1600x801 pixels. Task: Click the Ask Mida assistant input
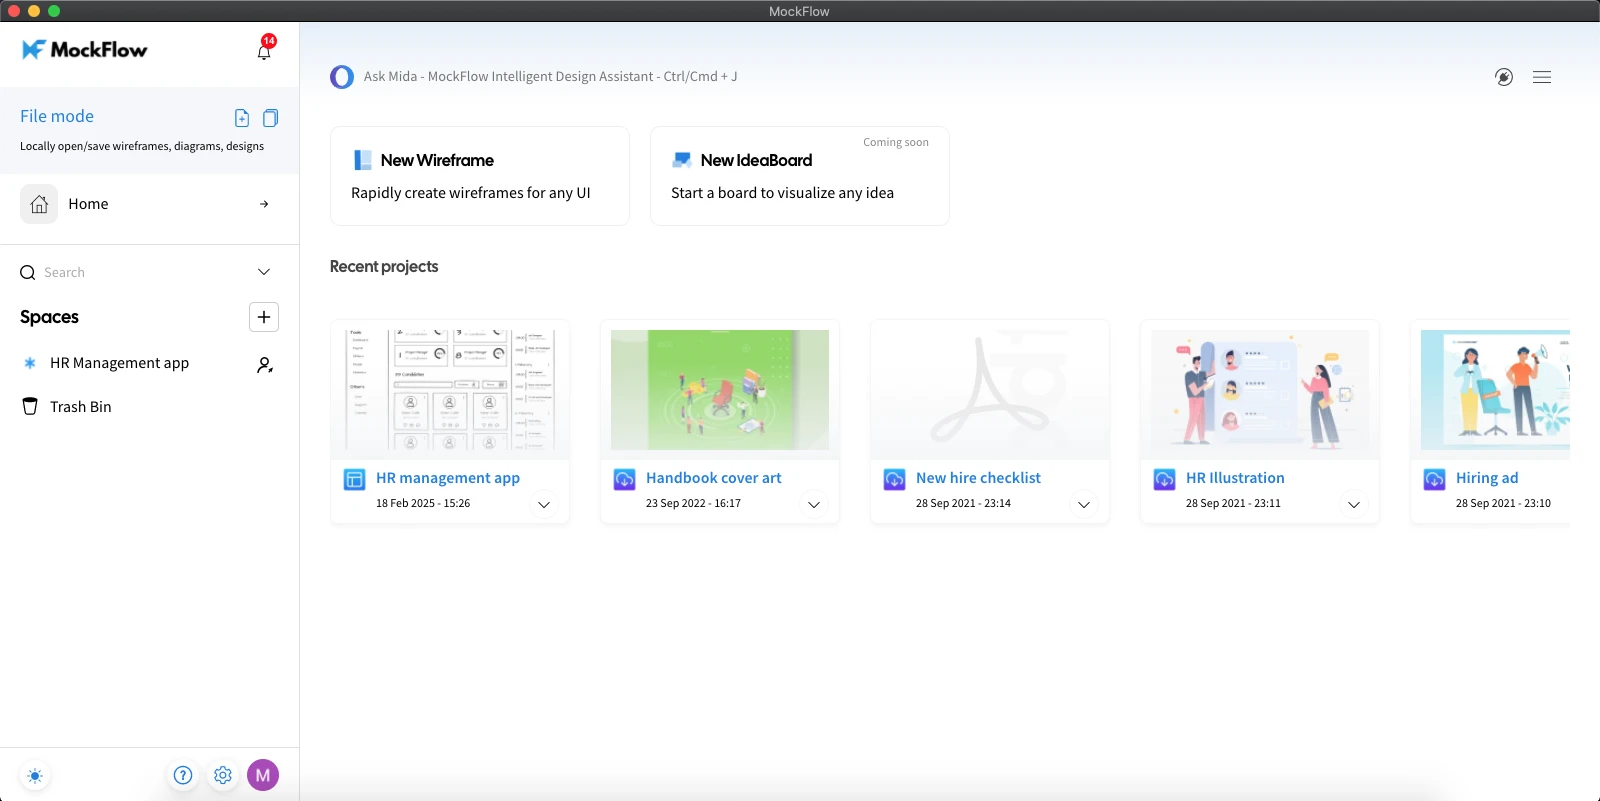click(551, 76)
